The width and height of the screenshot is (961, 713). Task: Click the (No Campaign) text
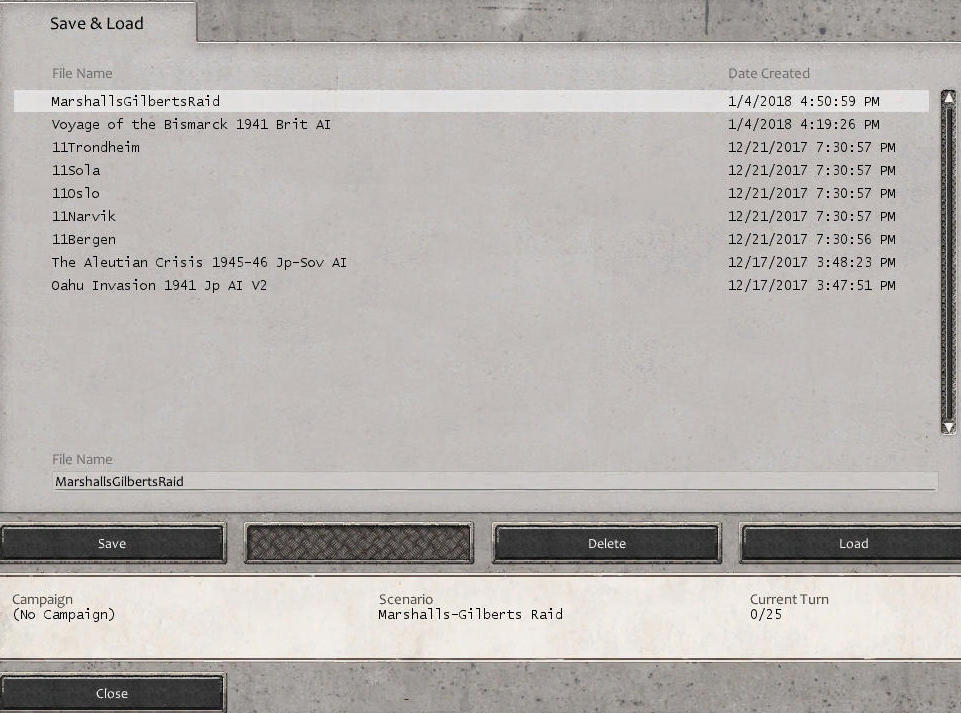click(x=64, y=614)
